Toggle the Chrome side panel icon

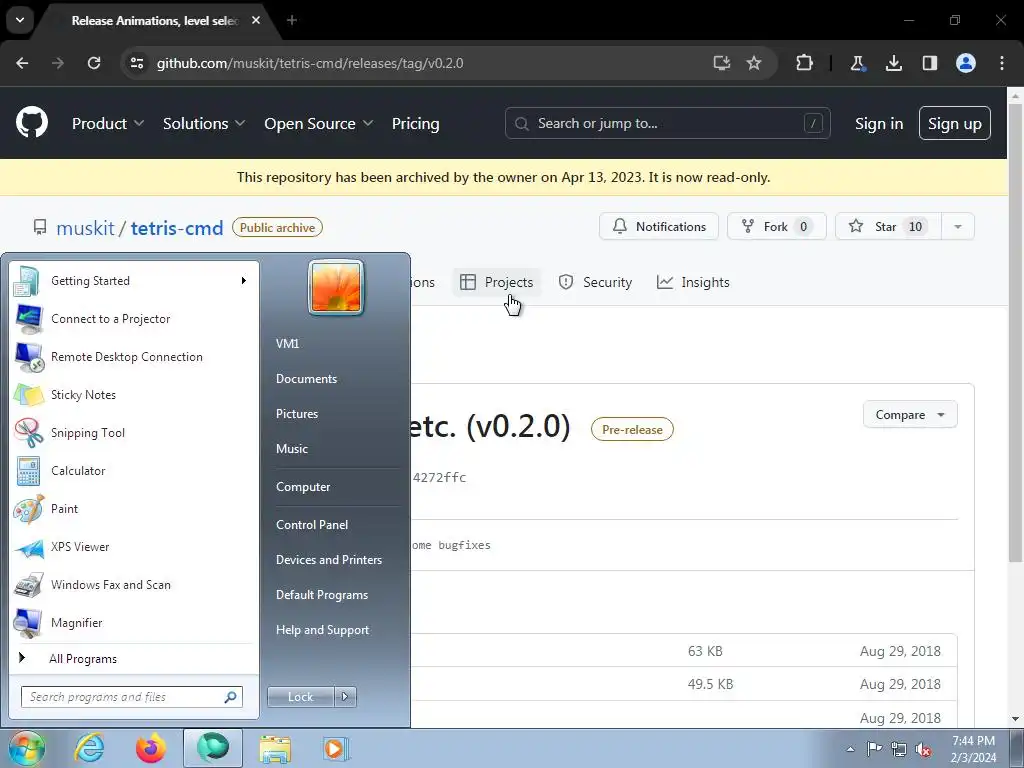[929, 63]
